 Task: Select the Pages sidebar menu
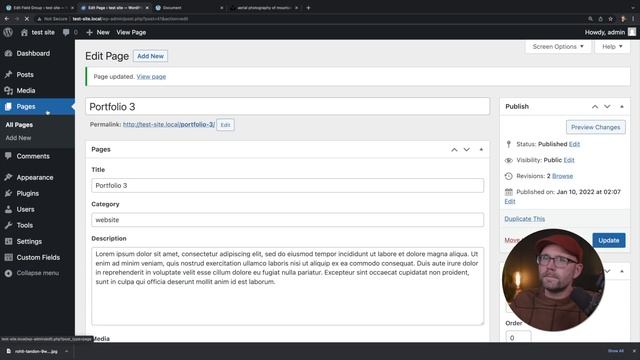click(37, 107)
